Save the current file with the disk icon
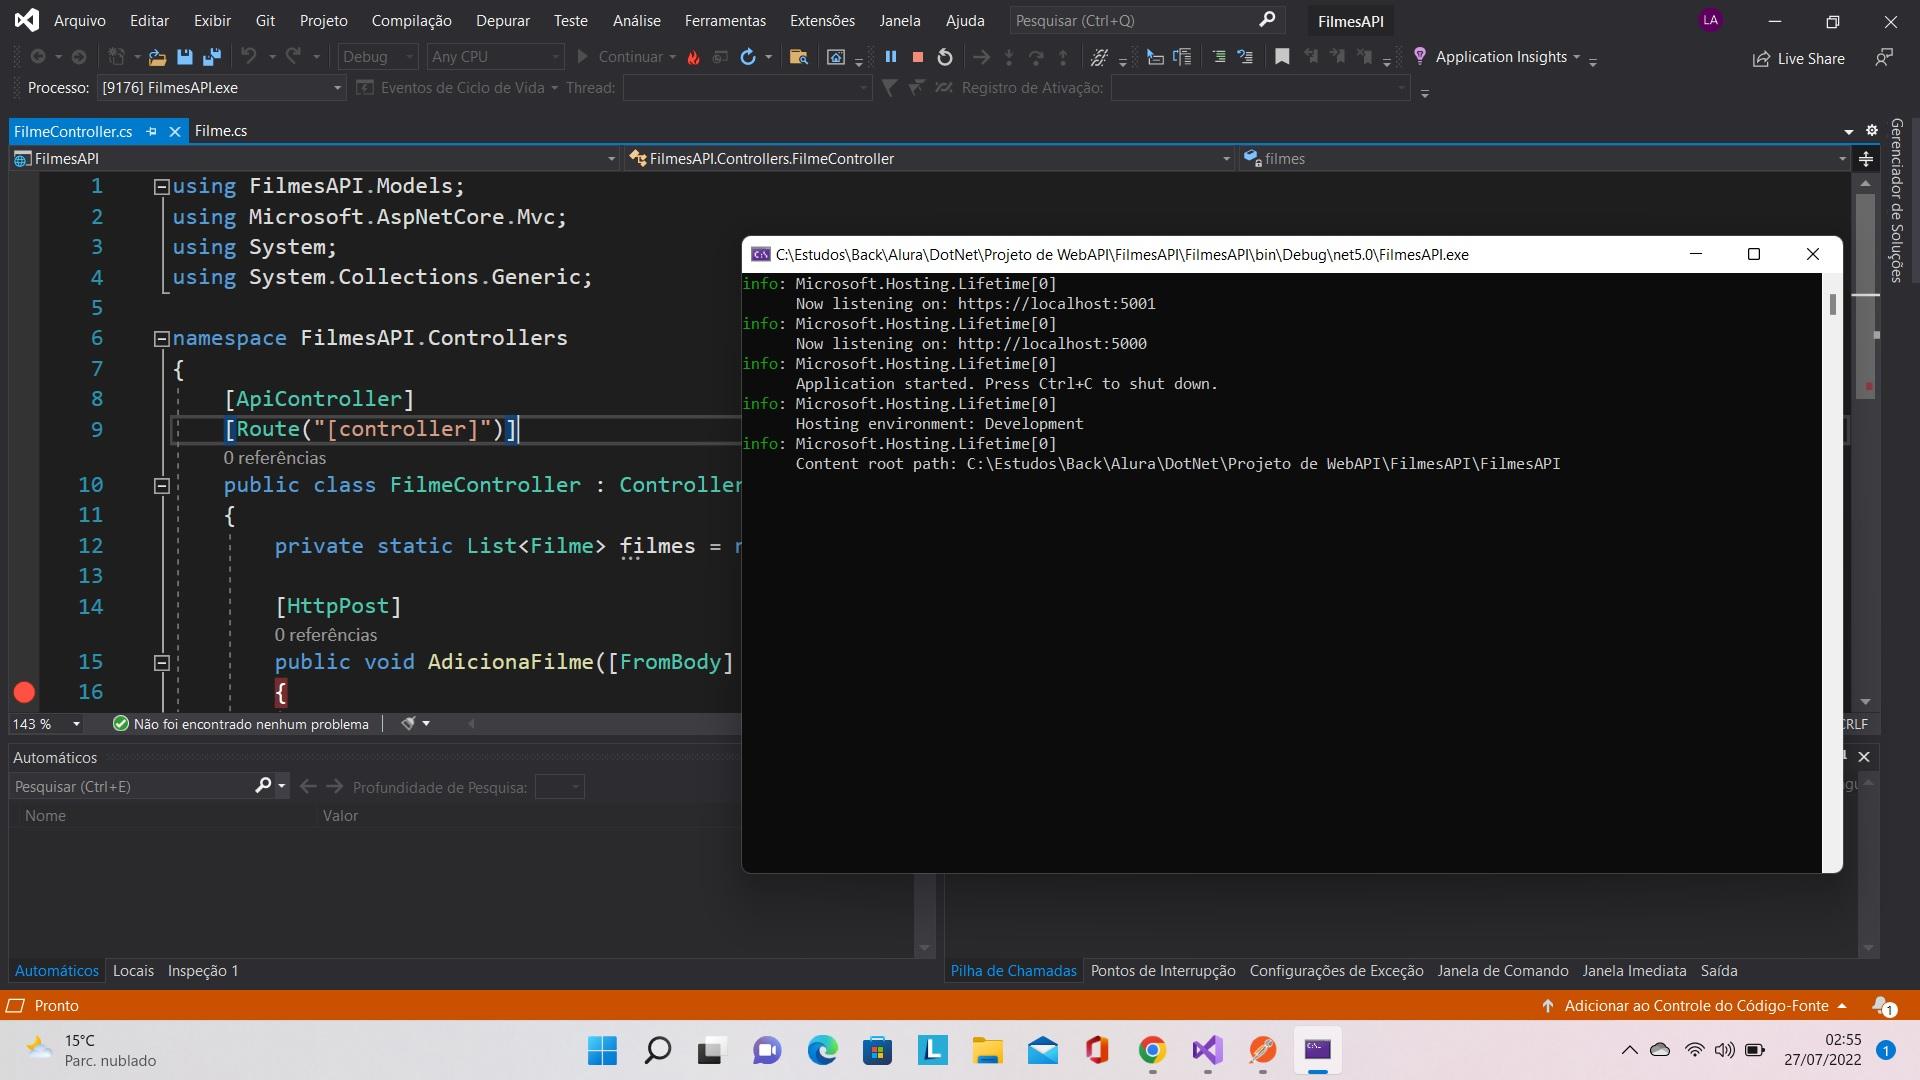The width and height of the screenshot is (1920, 1080). 184,57
